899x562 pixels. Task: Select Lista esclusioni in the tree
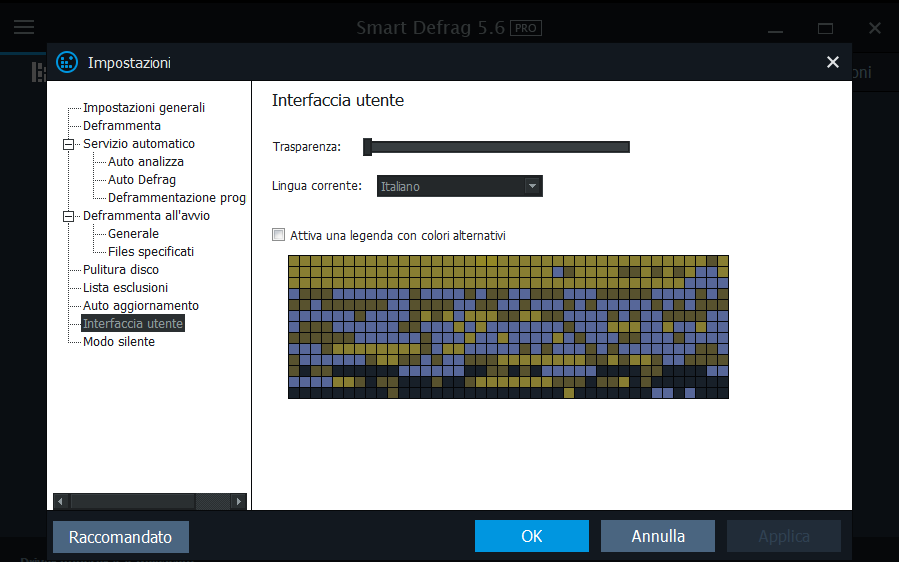[126, 288]
